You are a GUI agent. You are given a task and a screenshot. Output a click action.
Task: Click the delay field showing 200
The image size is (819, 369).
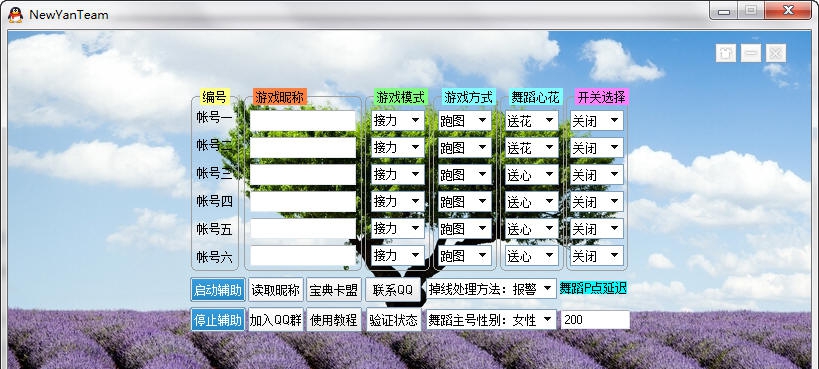(595, 319)
